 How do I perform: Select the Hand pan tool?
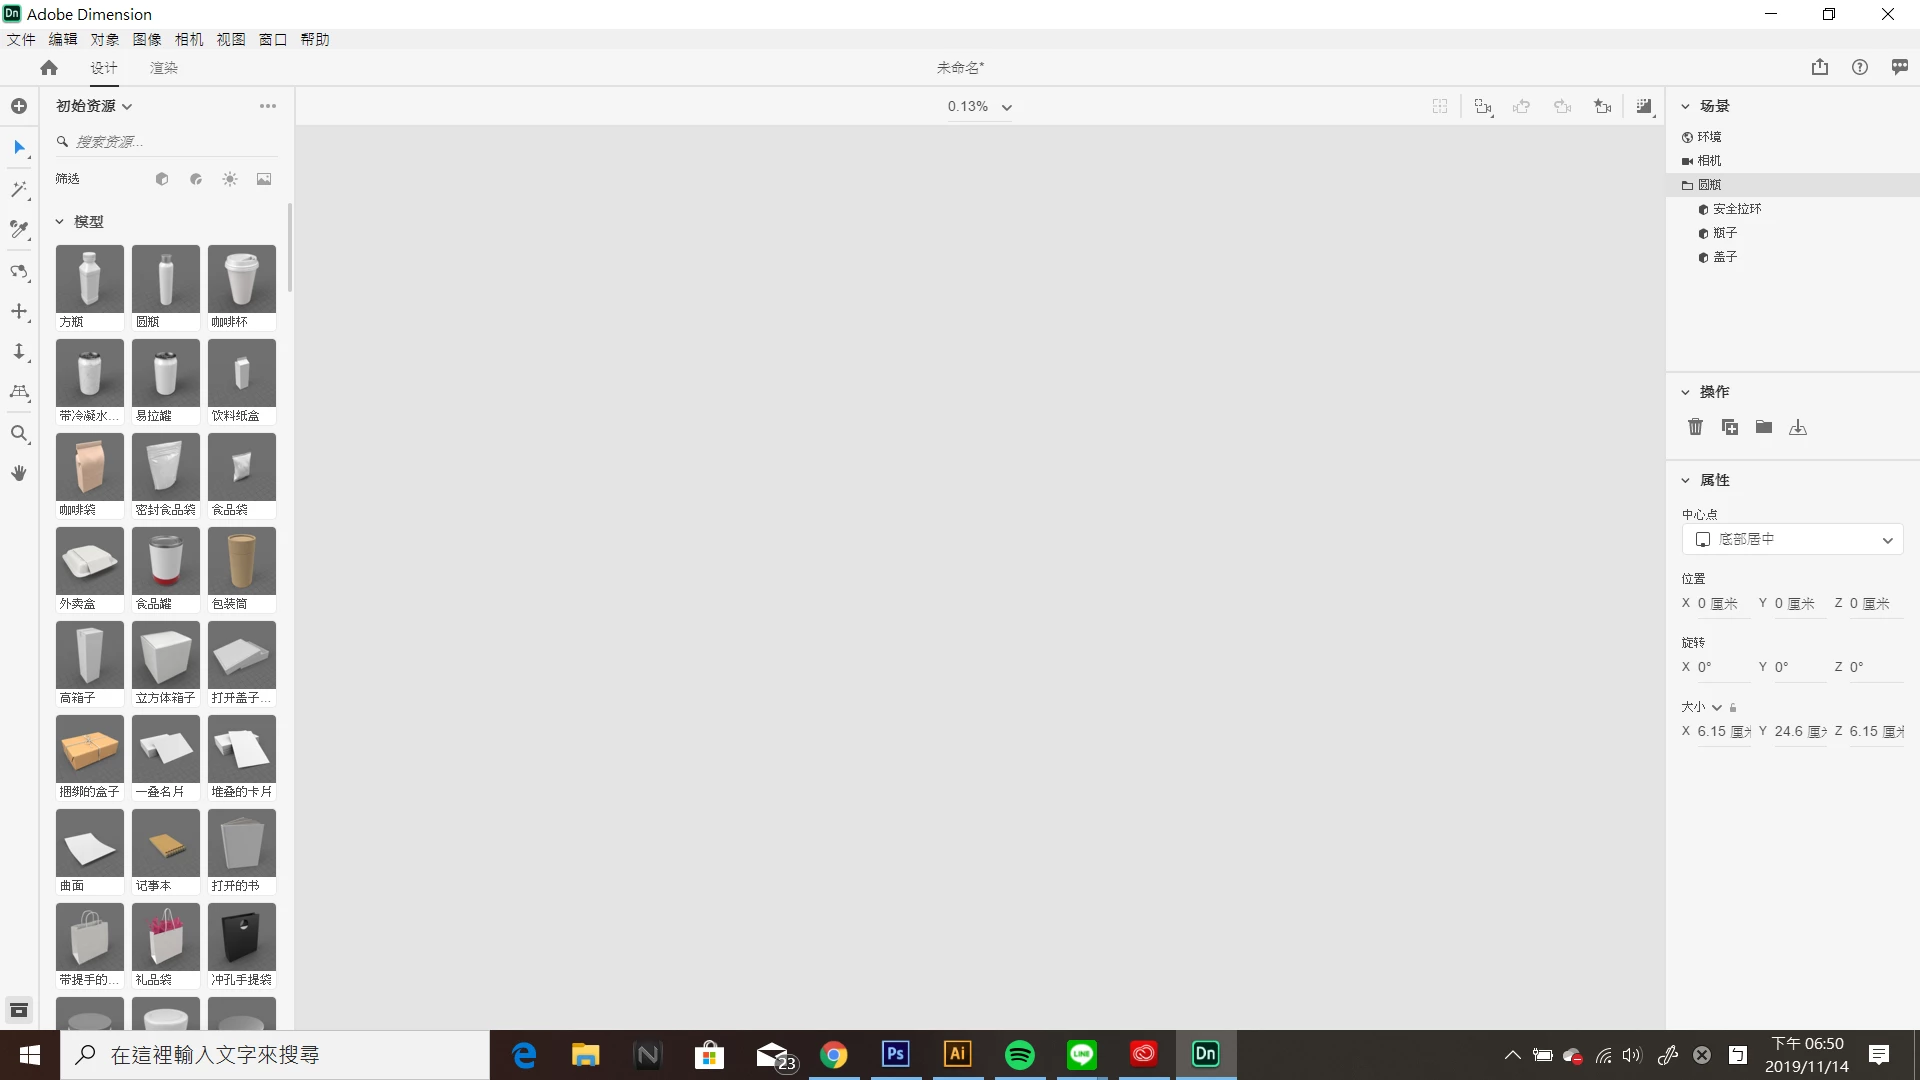[19, 473]
